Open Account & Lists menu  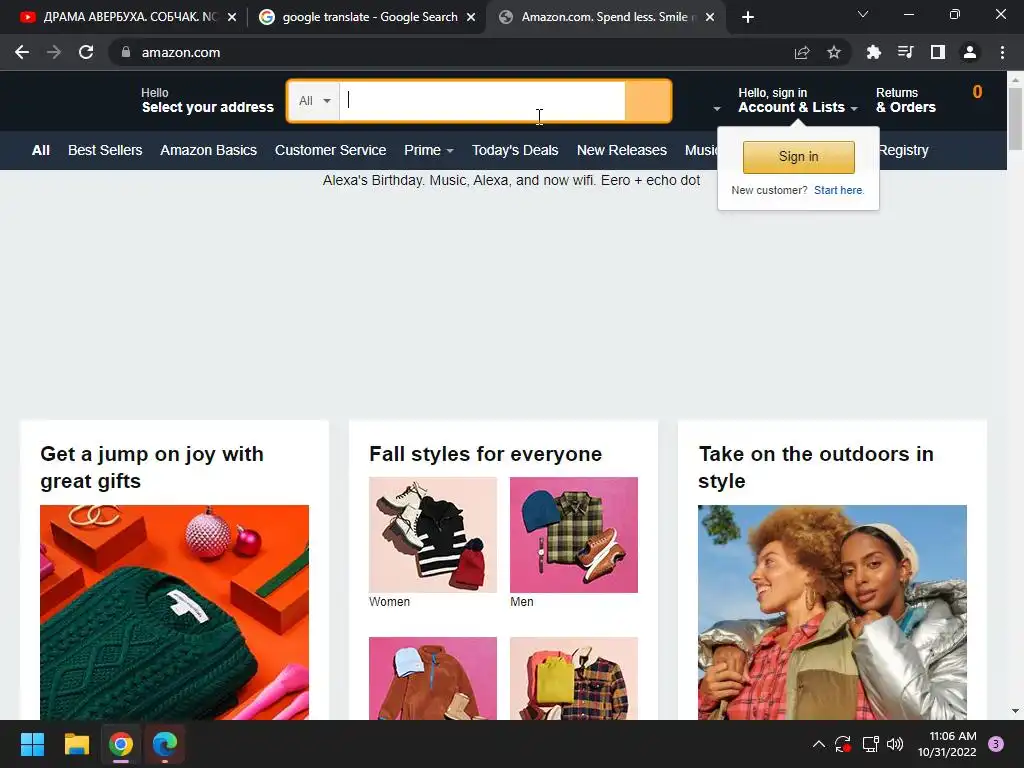click(x=797, y=101)
